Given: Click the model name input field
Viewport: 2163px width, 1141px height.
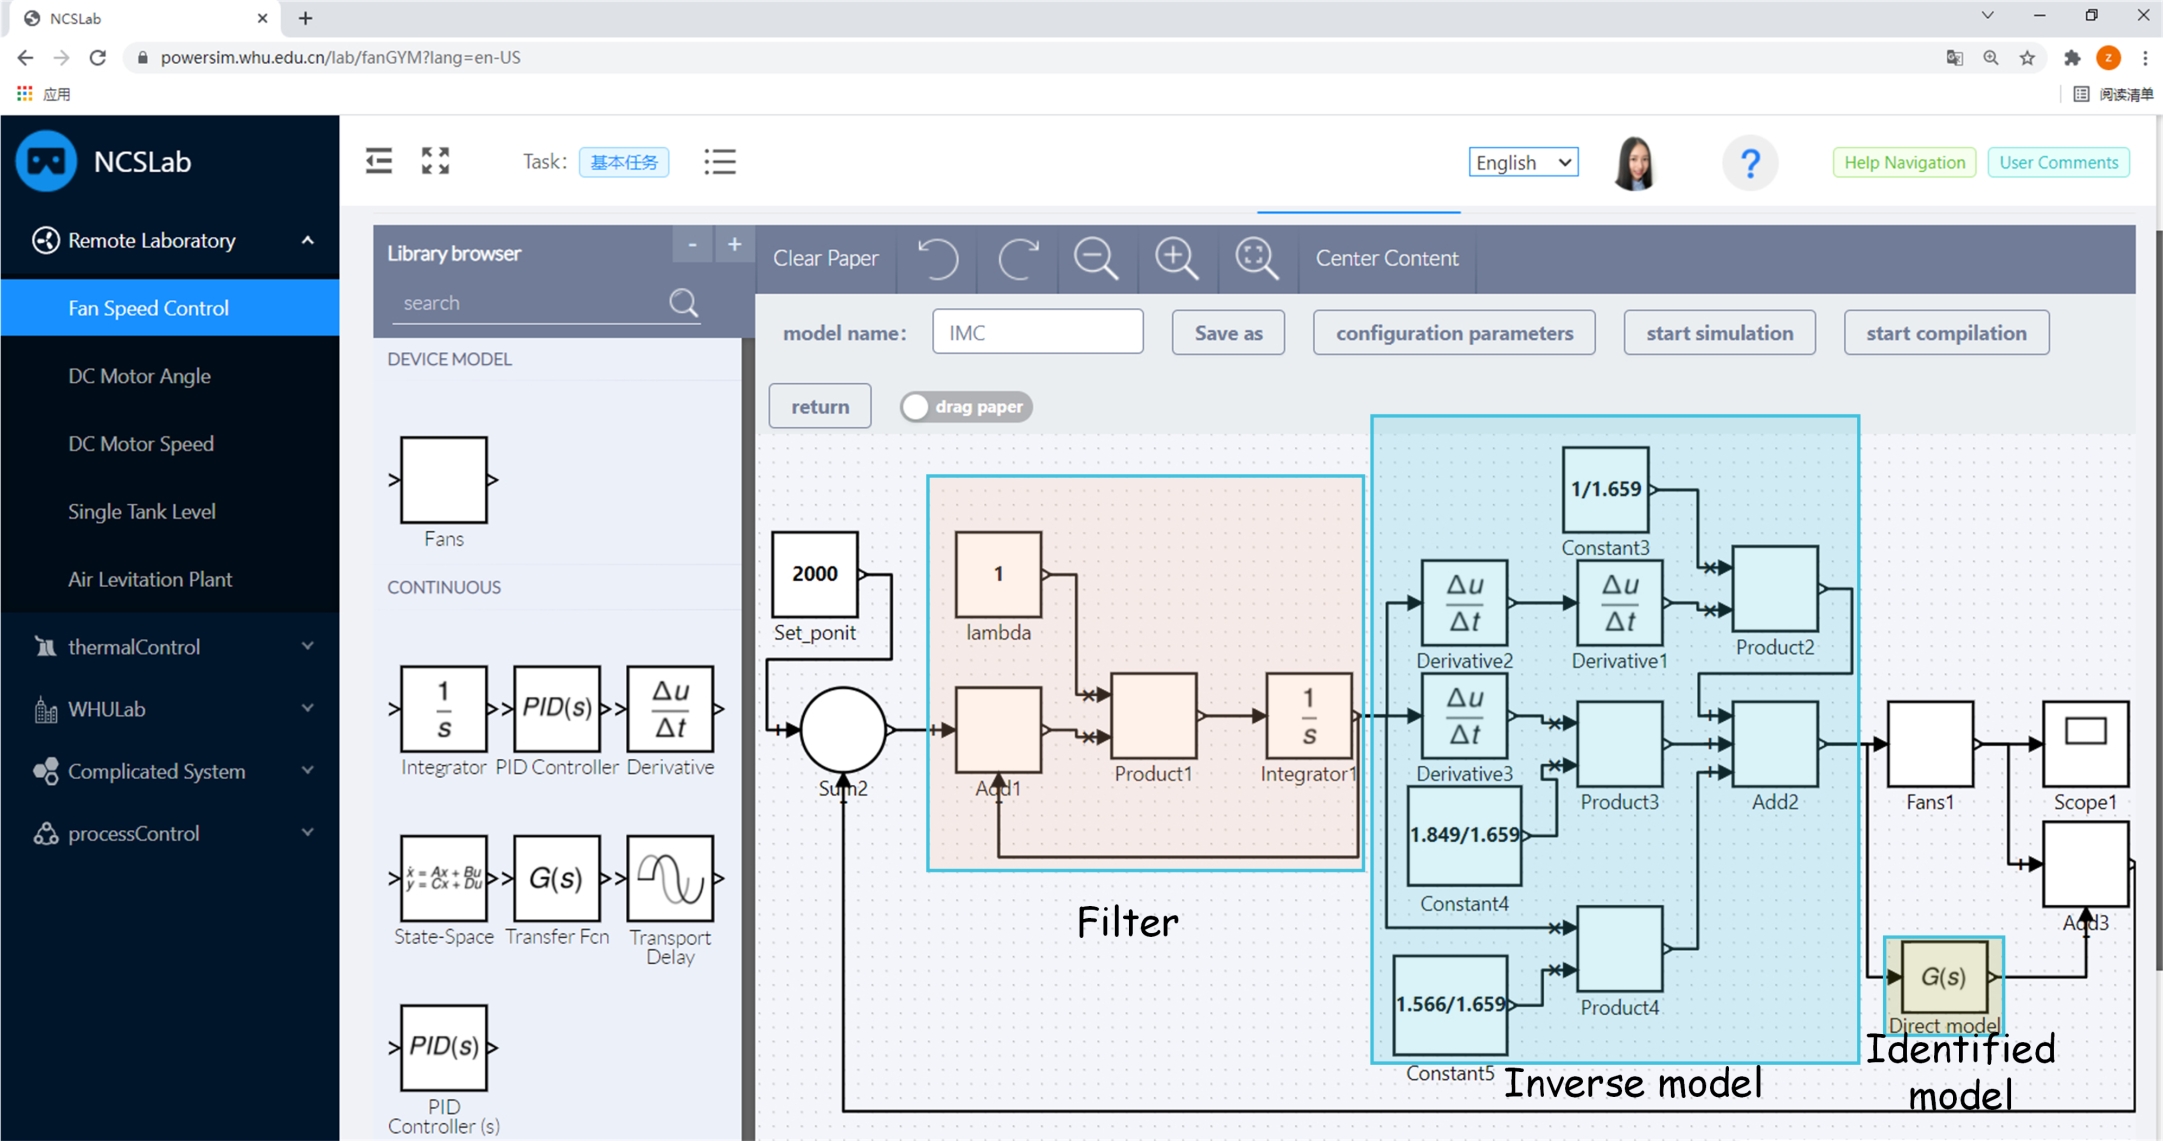Looking at the screenshot, I should [1037, 332].
